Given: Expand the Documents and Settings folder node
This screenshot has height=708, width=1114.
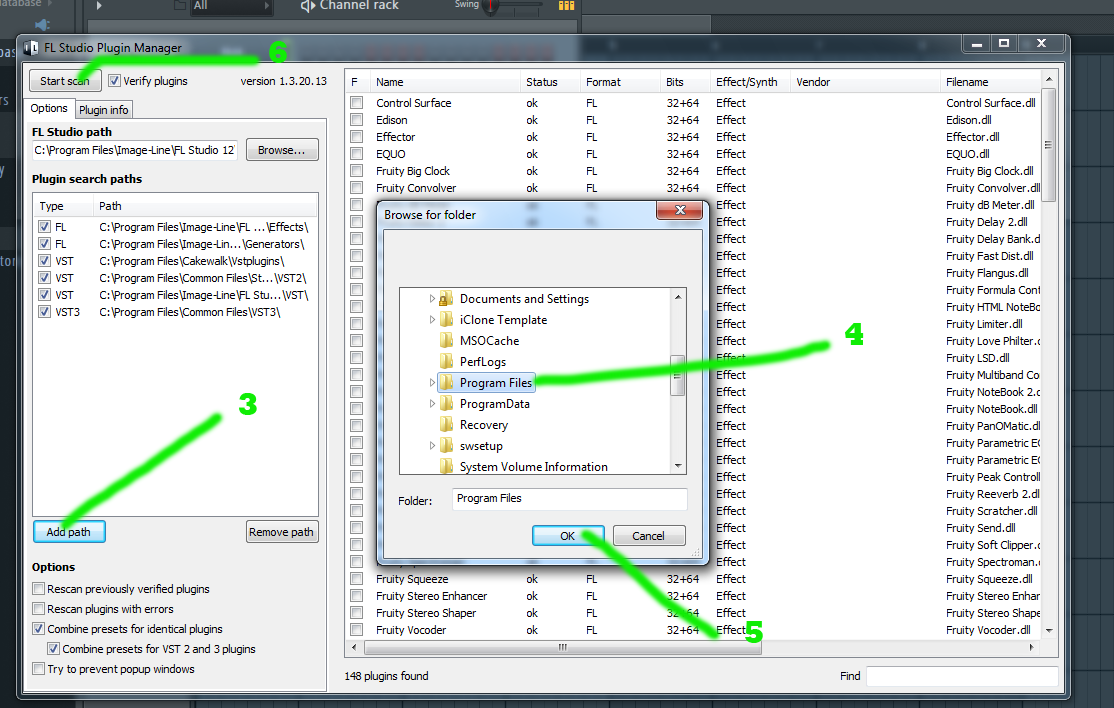Looking at the screenshot, I should tap(432, 299).
